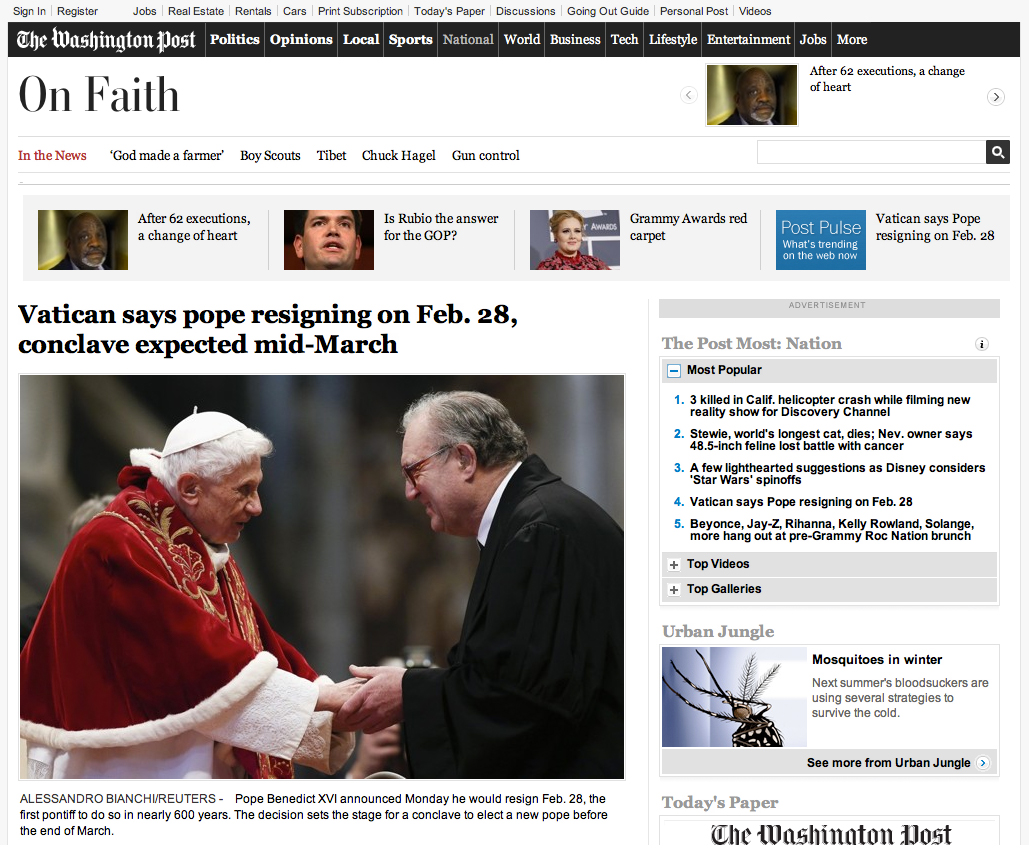
Task: Click the On Faith title
Action: click(98, 95)
